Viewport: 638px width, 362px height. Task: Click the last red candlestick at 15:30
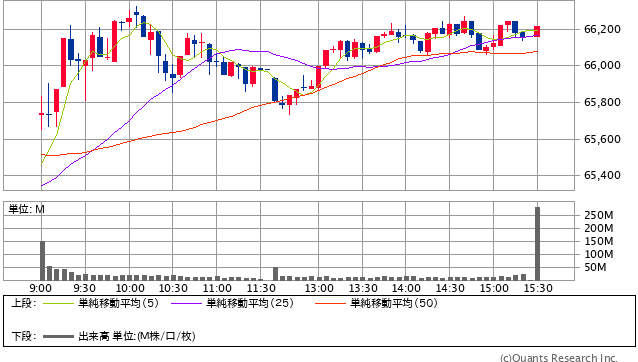537,31
